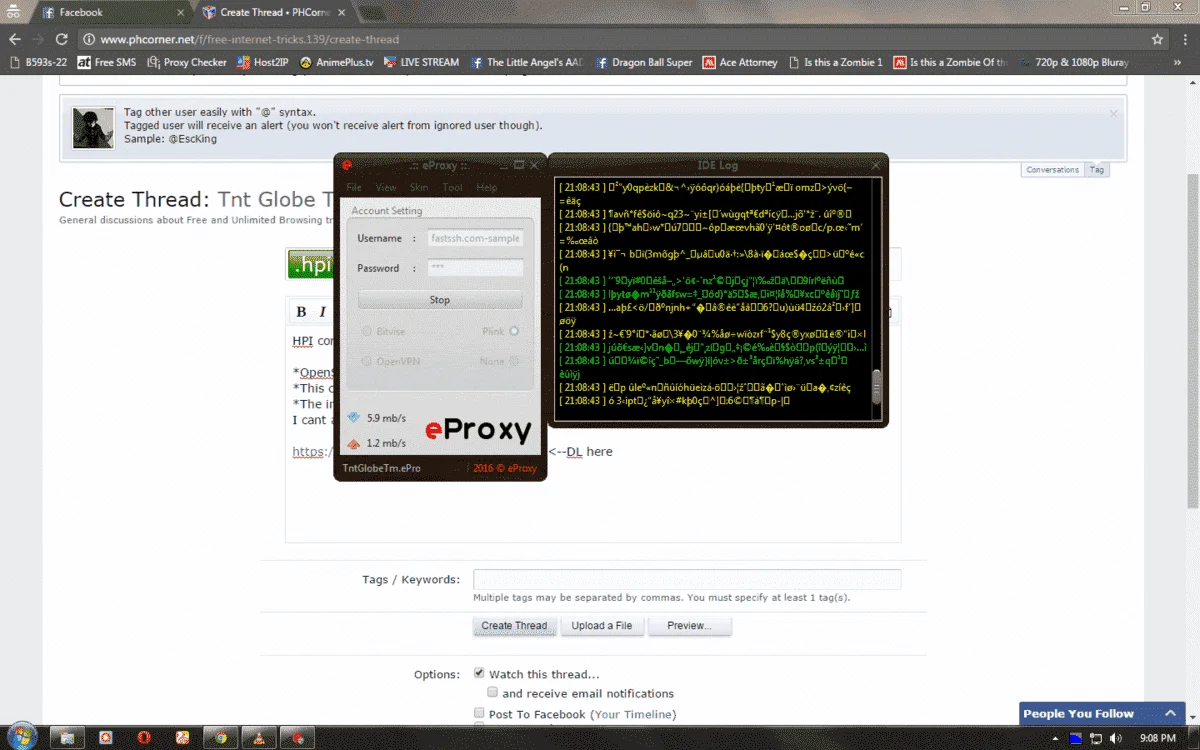Click the volume speaker icon in system tray
This screenshot has height=750, width=1200.
1117,738
